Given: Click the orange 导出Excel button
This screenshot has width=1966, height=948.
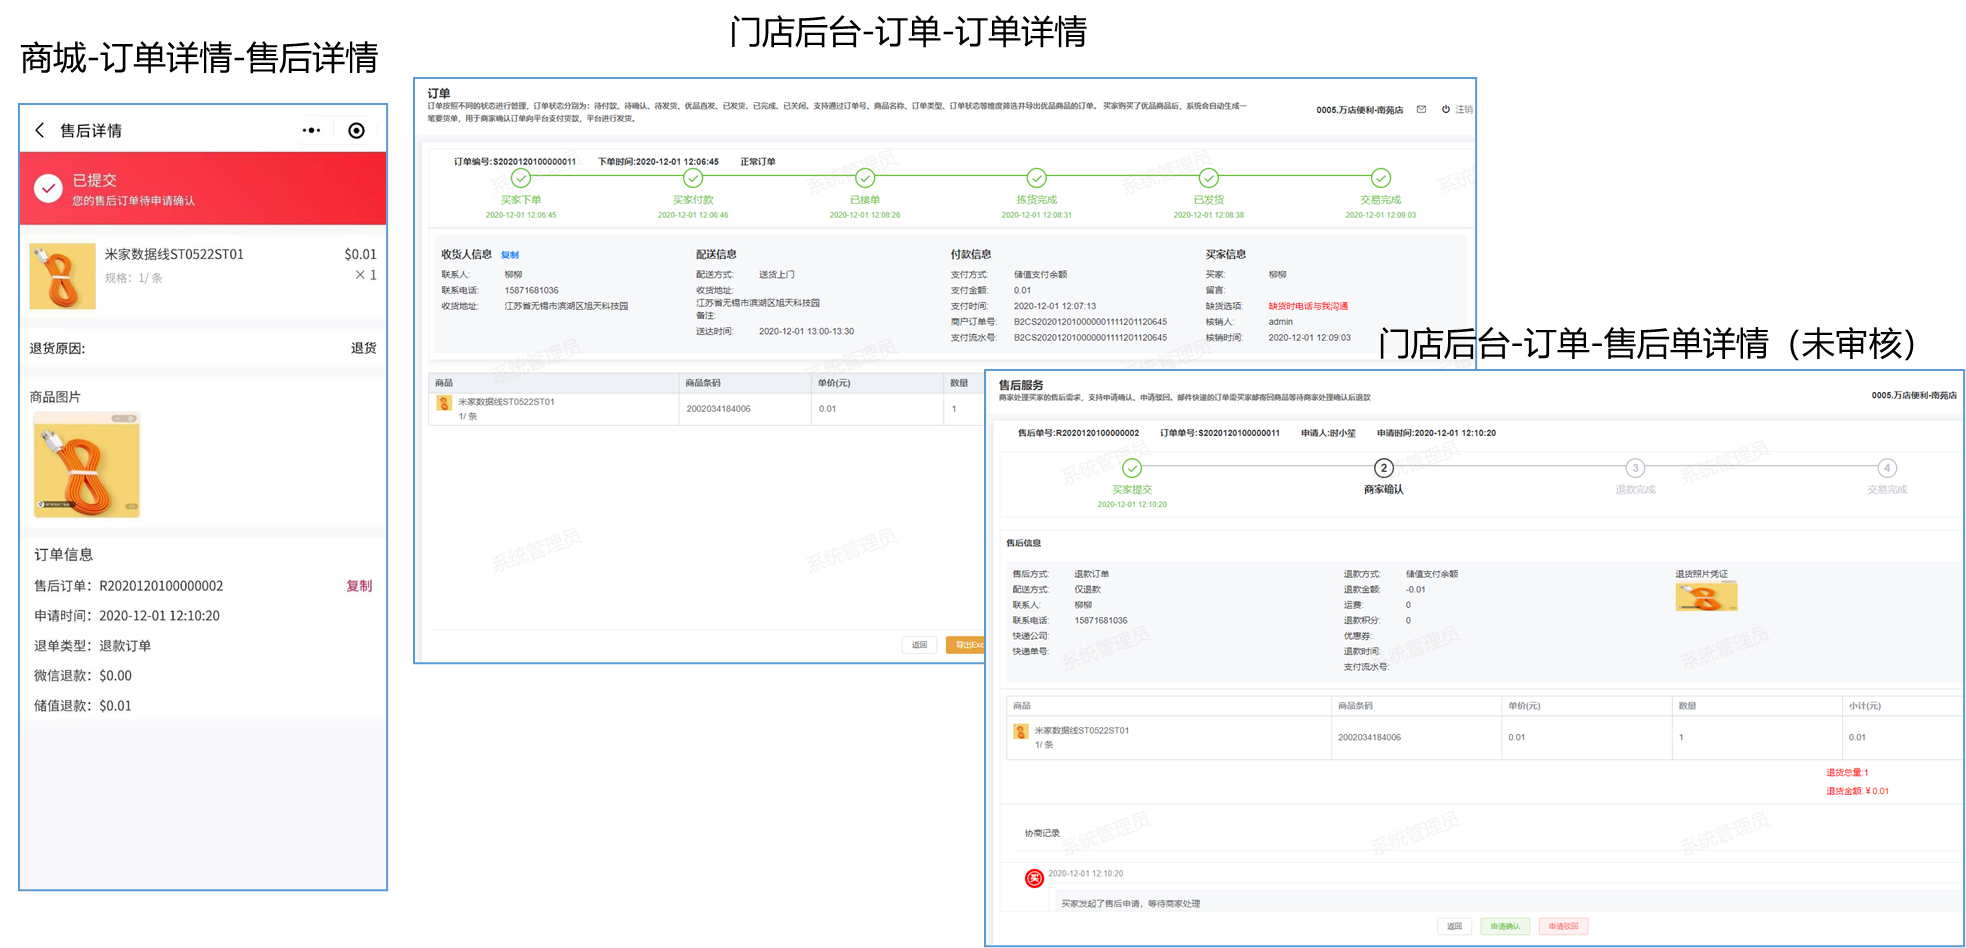Looking at the screenshot, I should (x=966, y=645).
